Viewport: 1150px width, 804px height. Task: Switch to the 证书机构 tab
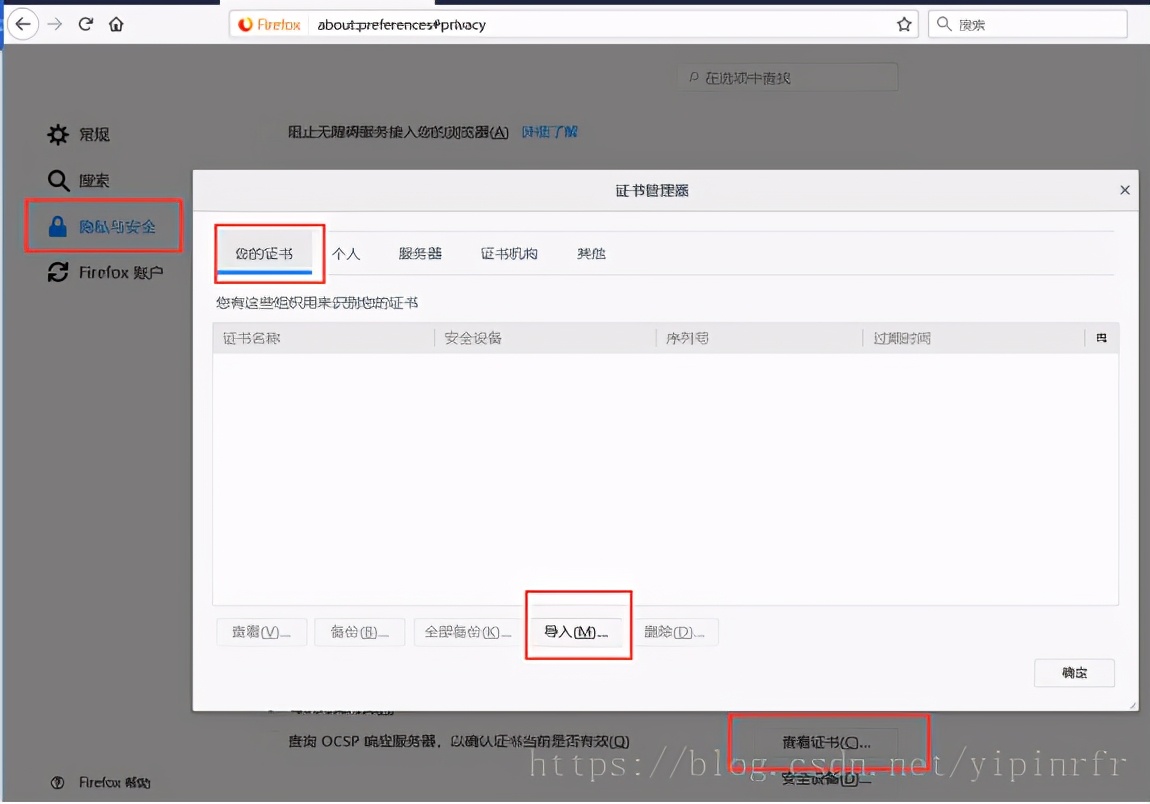510,254
